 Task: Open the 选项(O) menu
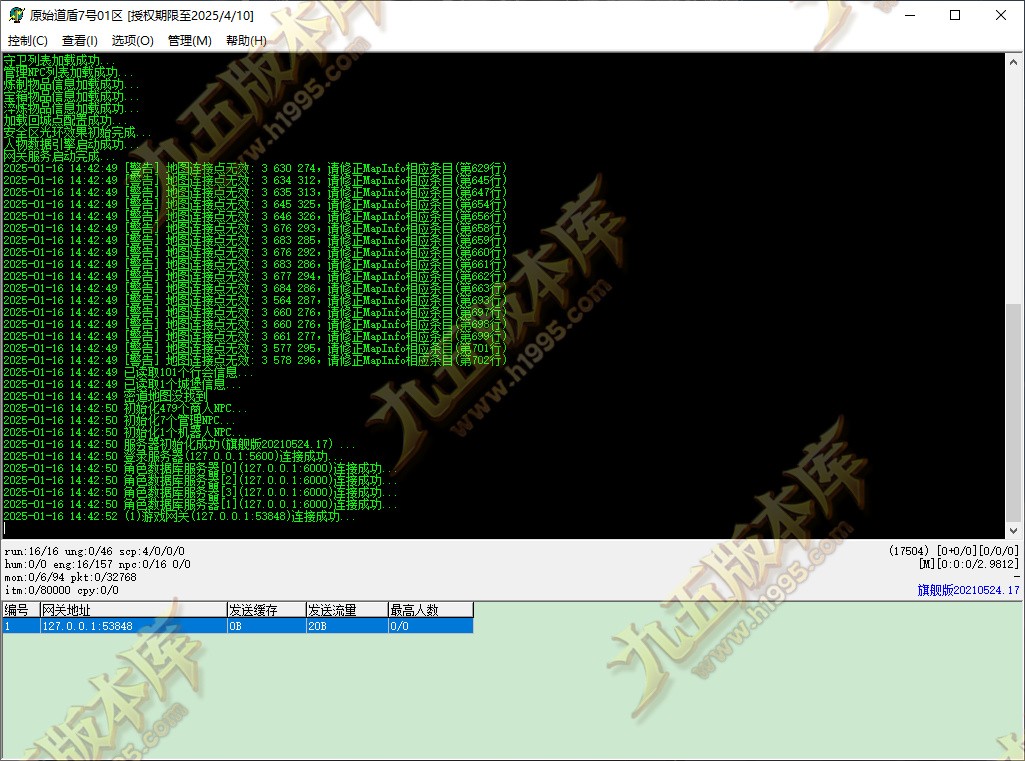(x=132, y=41)
